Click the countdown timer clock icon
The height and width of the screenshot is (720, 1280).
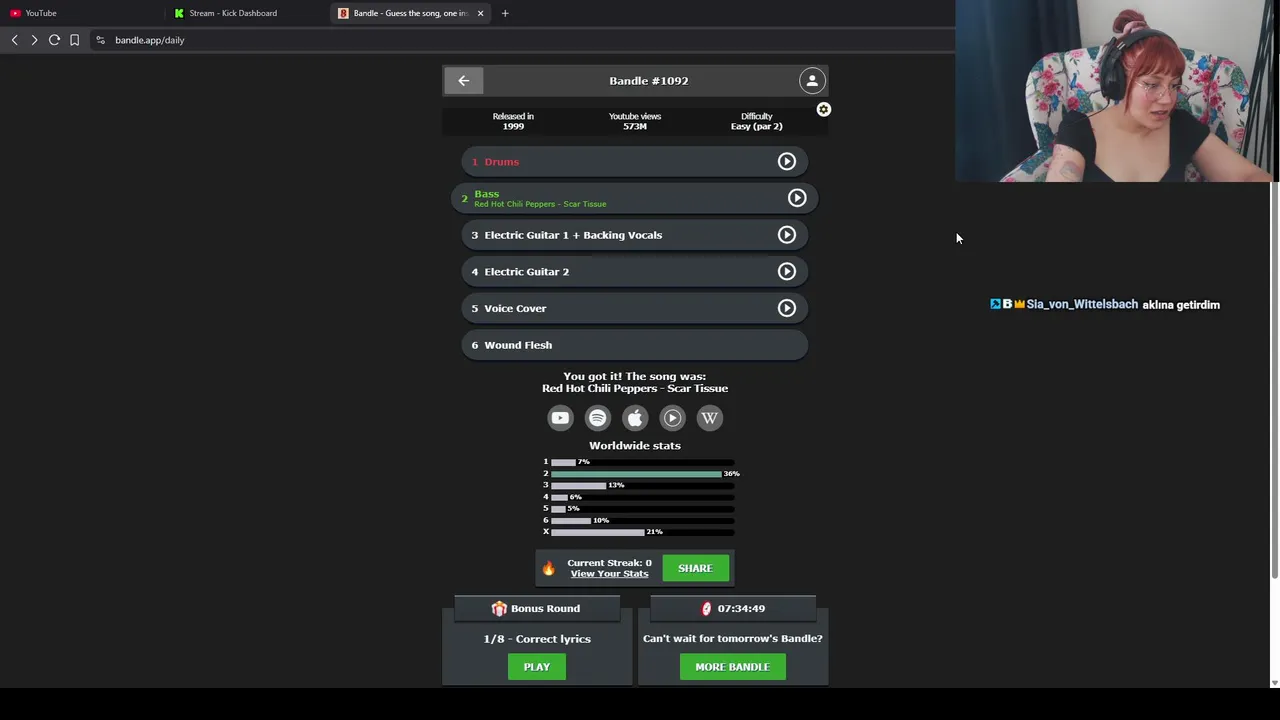pyautogui.click(x=706, y=608)
